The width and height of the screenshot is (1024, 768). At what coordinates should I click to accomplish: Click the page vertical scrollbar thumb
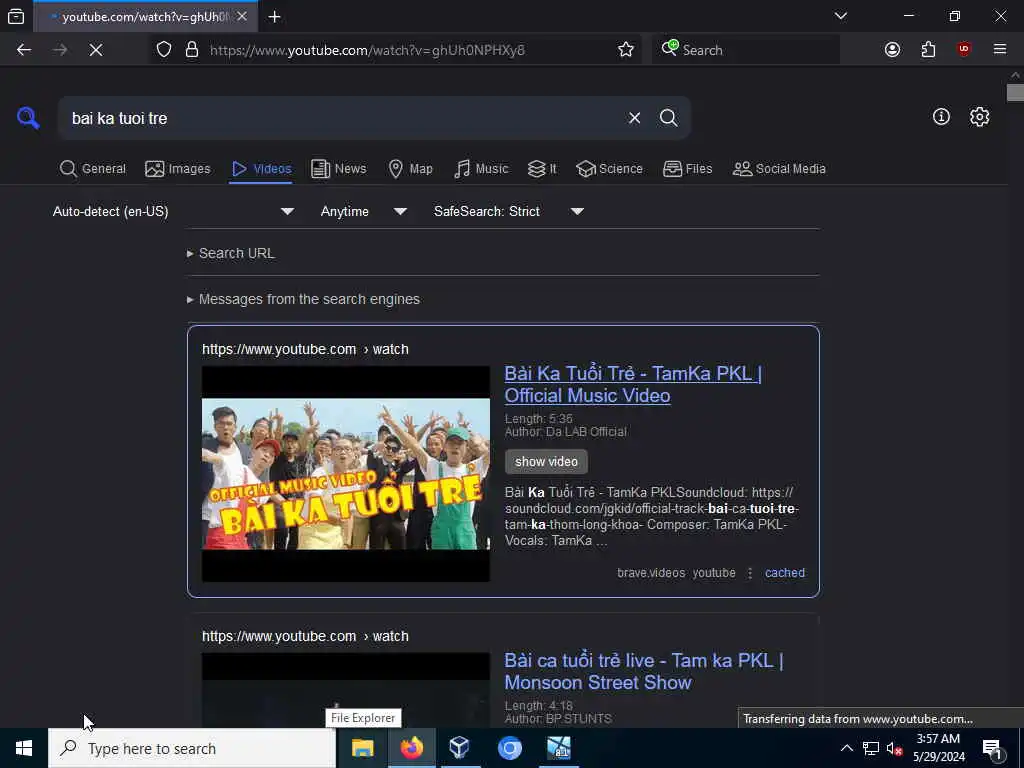click(1015, 93)
